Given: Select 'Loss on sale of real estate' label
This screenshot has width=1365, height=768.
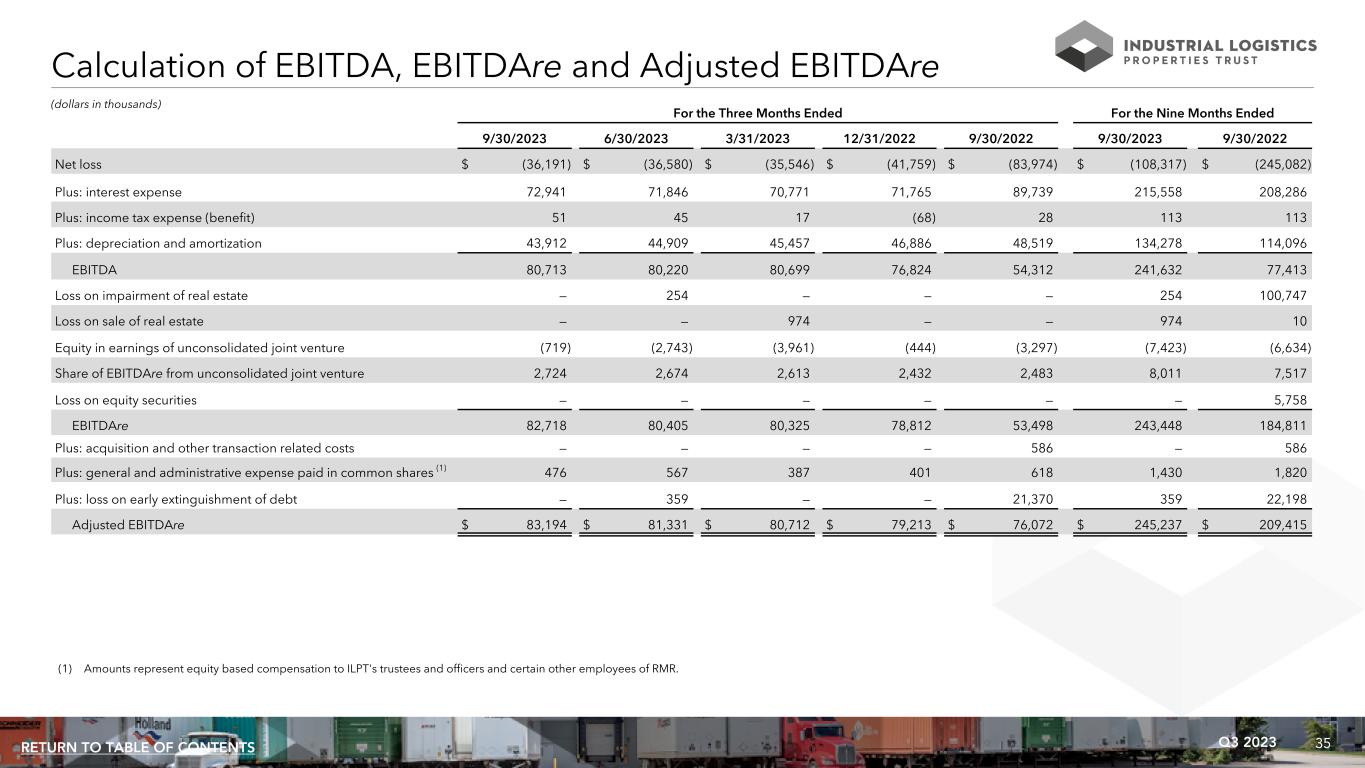Looking at the screenshot, I should point(129,321).
